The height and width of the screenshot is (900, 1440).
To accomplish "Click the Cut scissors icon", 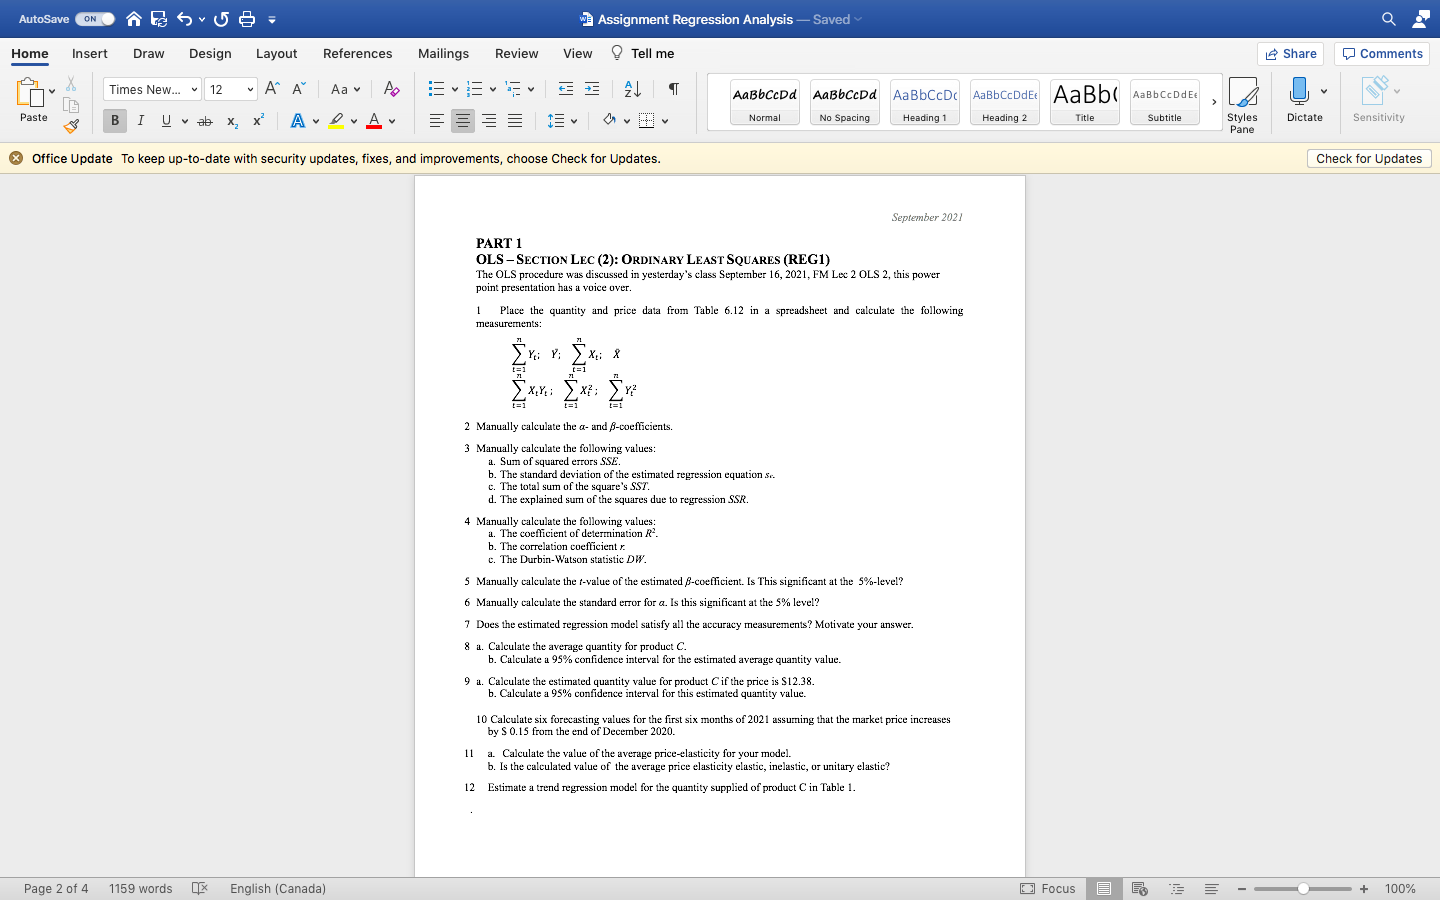I will 71,84.
